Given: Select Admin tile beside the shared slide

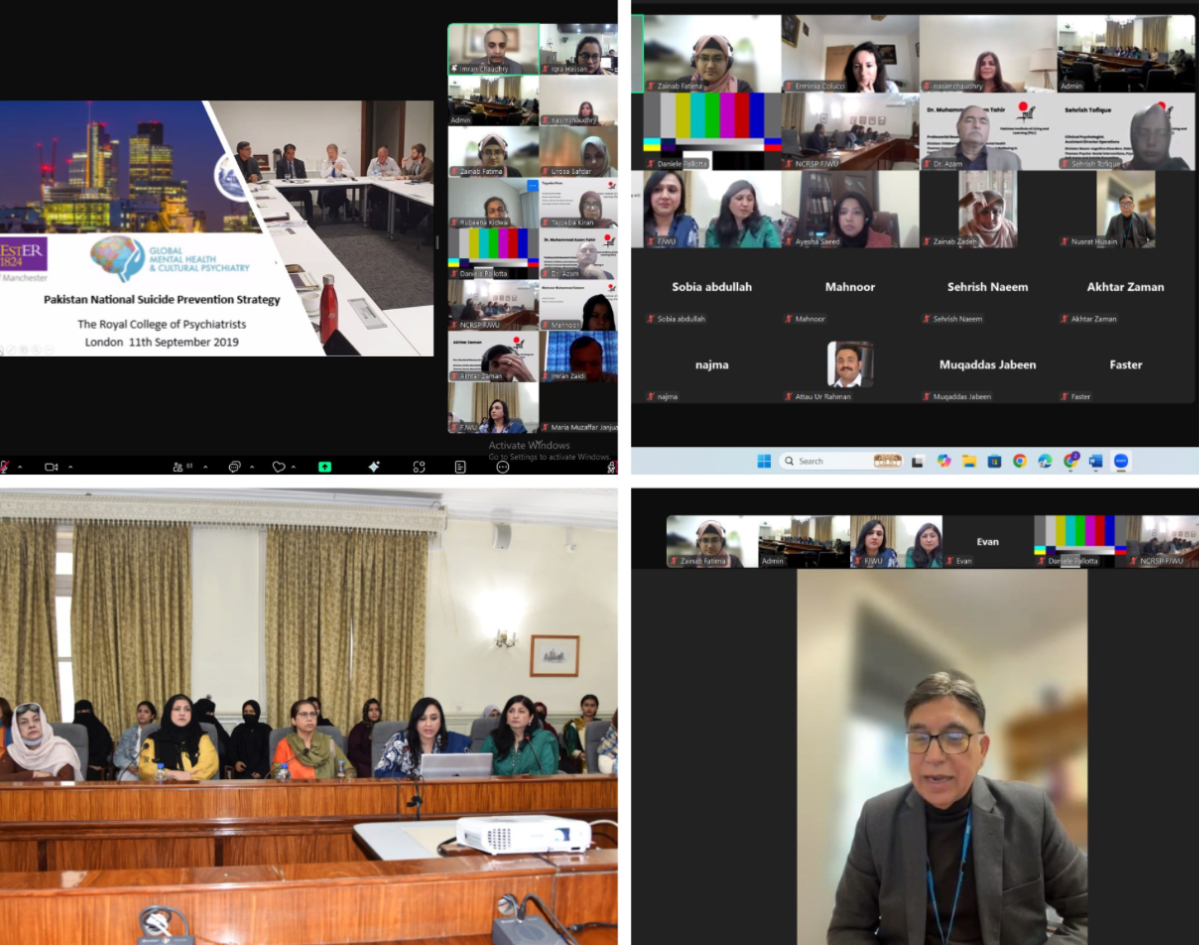Looking at the screenshot, I should coord(493,100).
